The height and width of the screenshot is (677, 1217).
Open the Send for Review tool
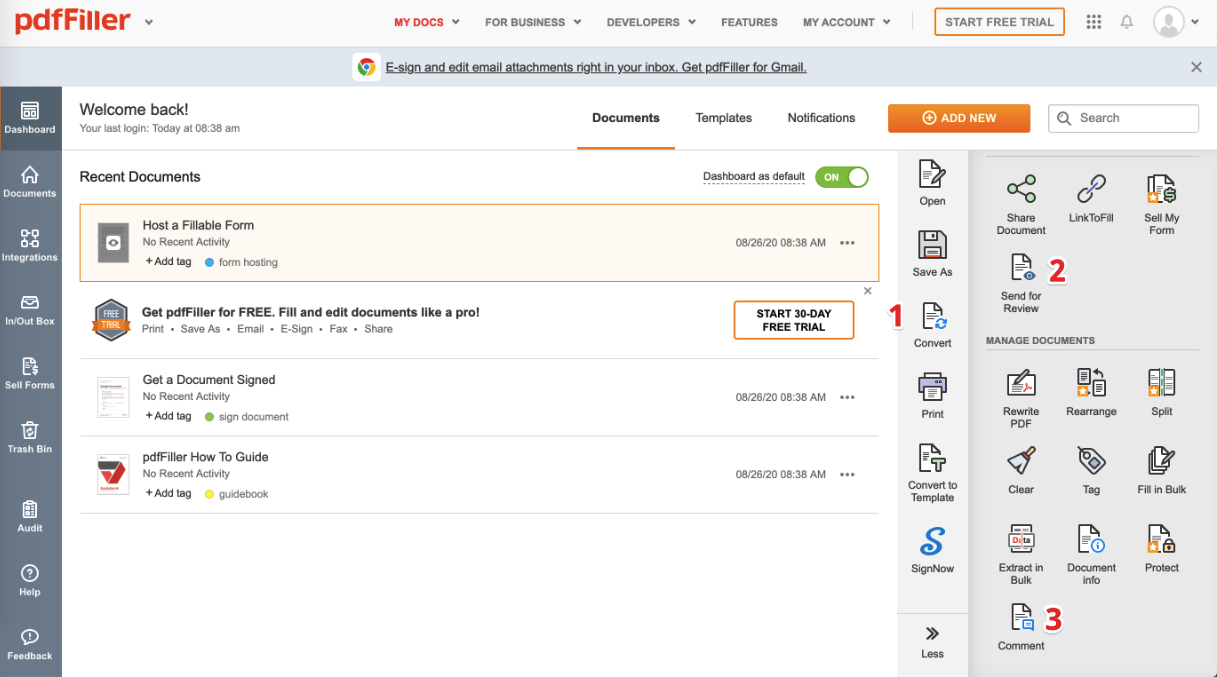1021,268
